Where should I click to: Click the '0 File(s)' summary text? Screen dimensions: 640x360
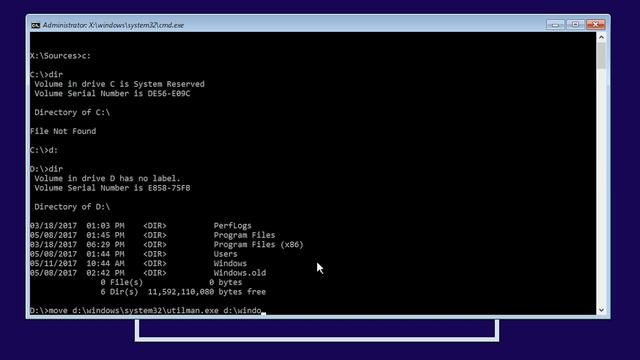tap(122, 282)
